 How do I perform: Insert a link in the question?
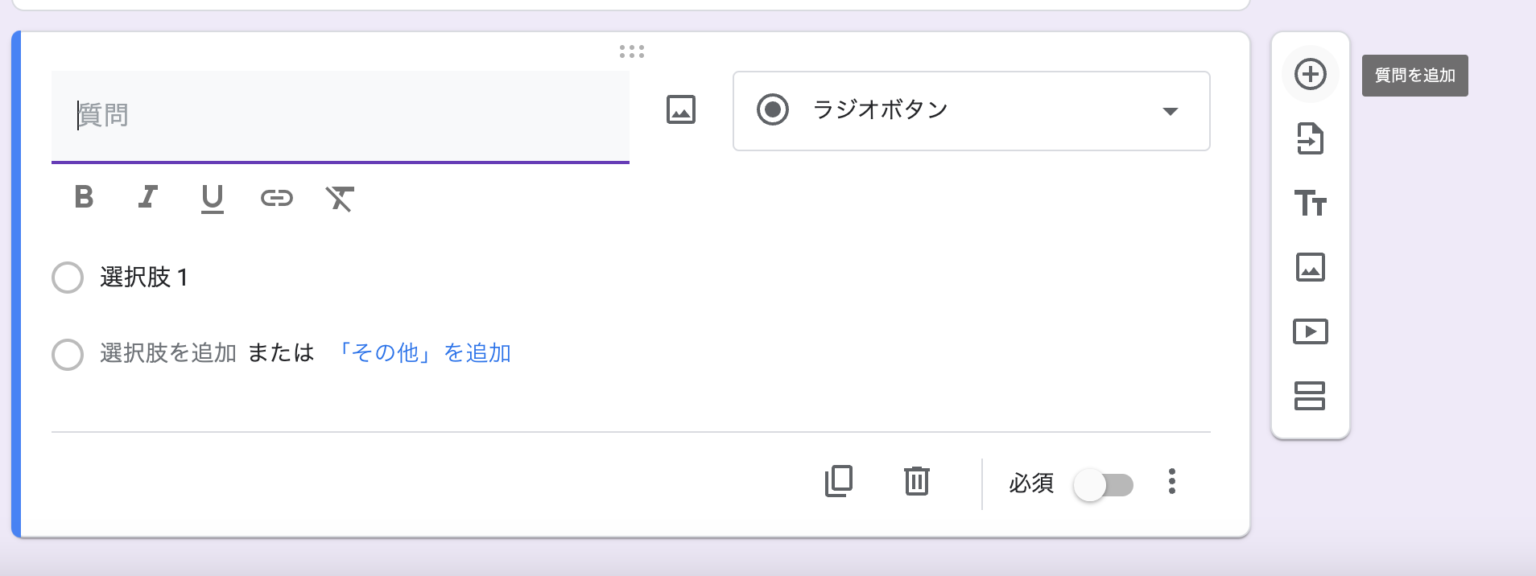point(276,198)
